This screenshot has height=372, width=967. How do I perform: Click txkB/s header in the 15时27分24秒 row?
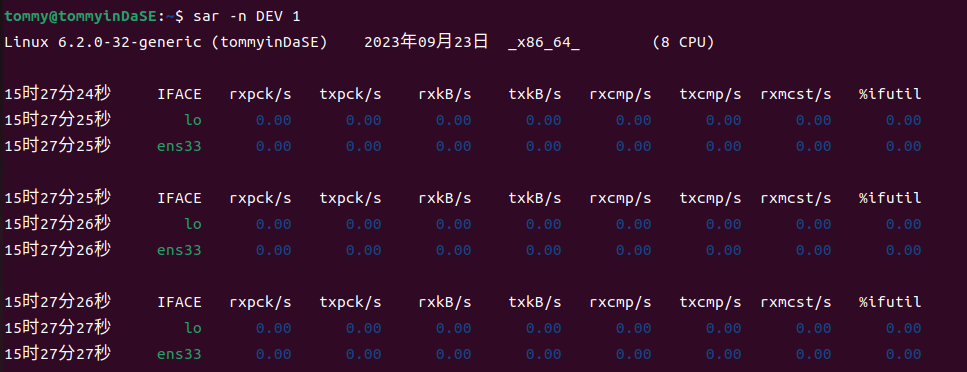[535, 94]
